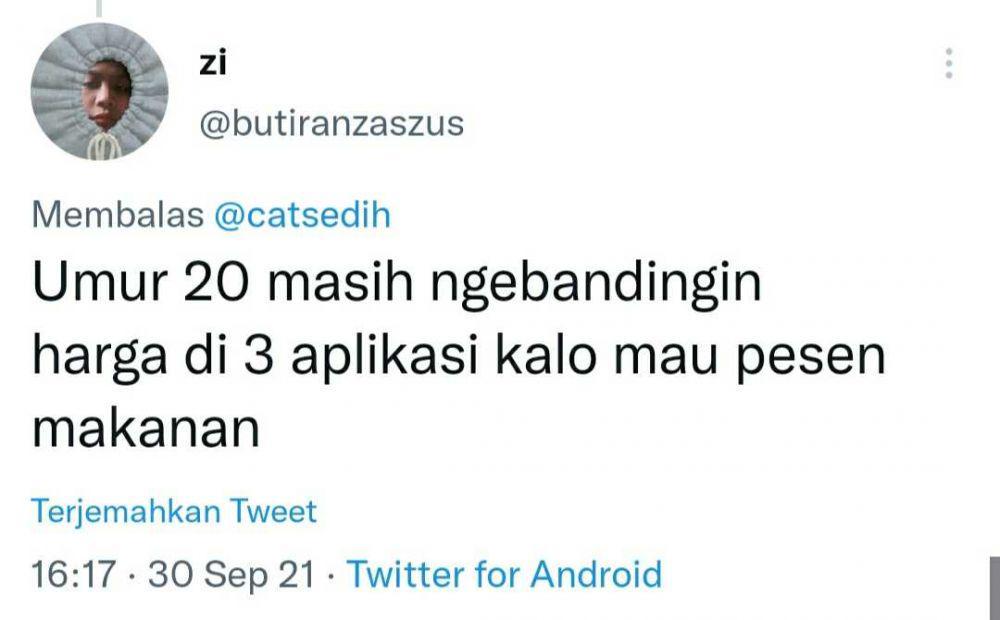
Task: Click the word harga in the tweet
Action: tap(99, 358)
